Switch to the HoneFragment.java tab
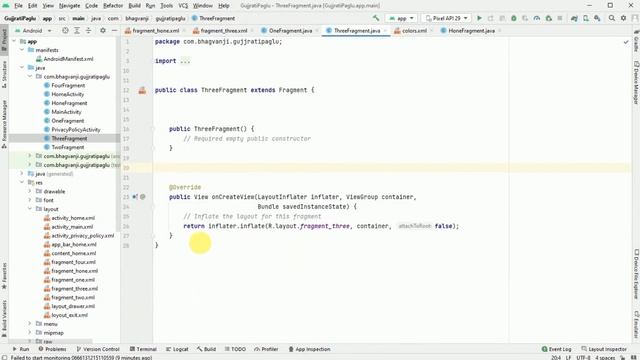The image size is (640, 360). [x=471, y=31]
